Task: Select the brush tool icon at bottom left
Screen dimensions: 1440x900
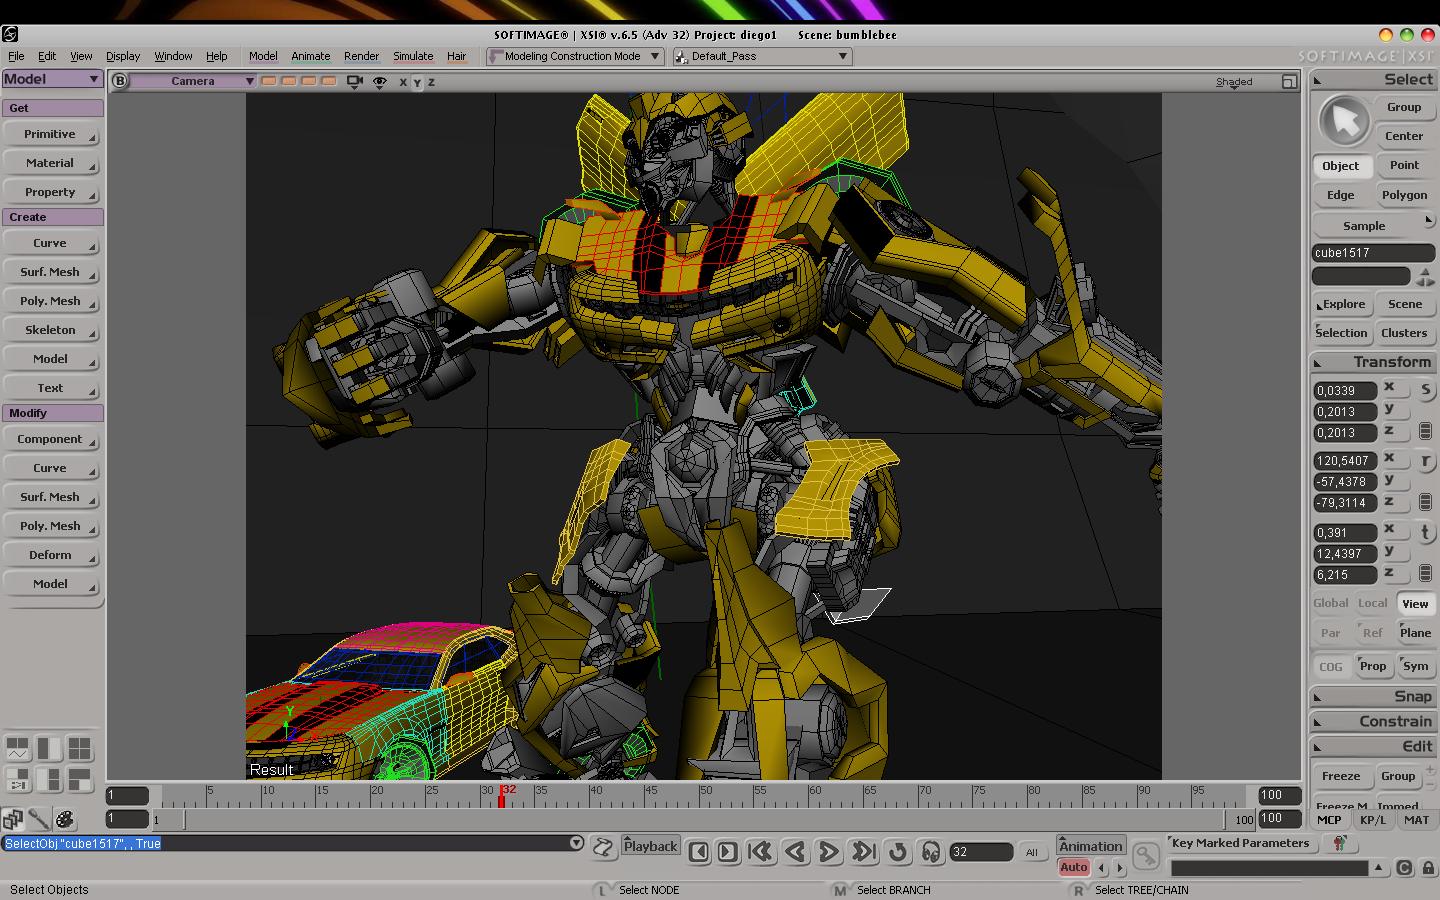Action: pos(39,820)
